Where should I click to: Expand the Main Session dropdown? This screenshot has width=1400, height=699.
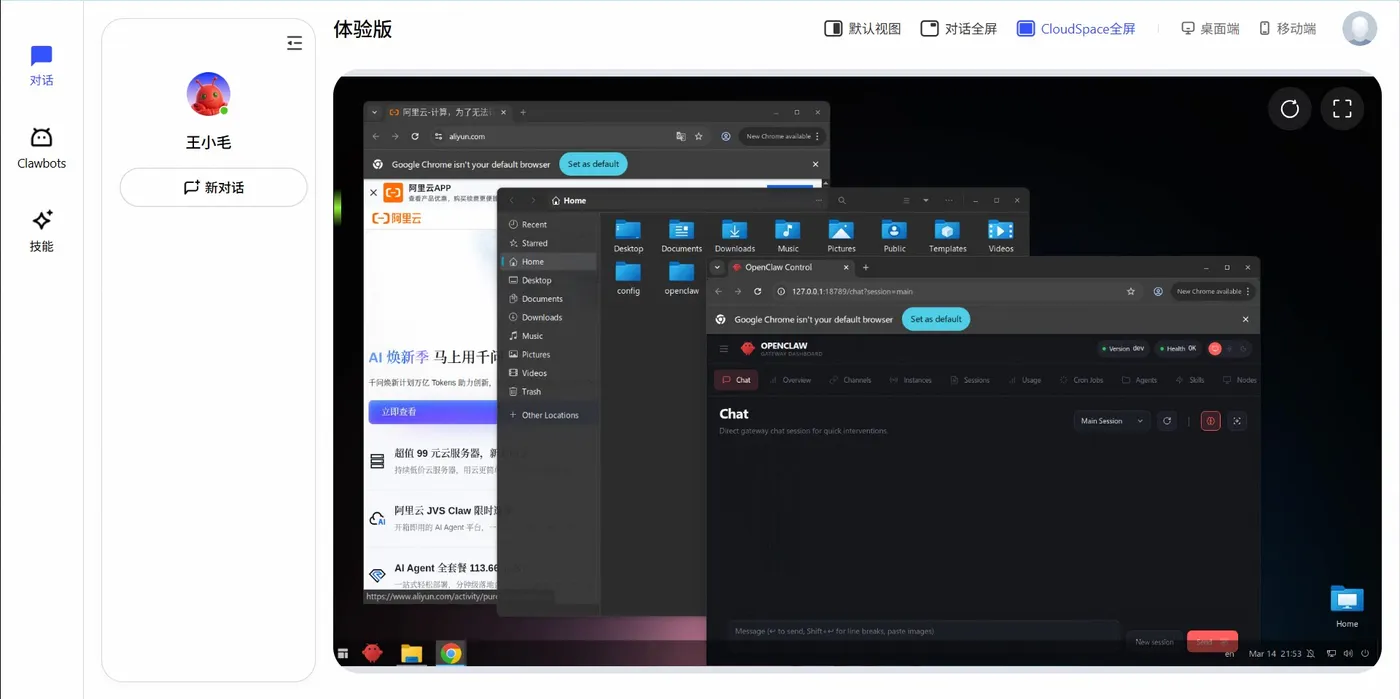[x=1112, y=421]
